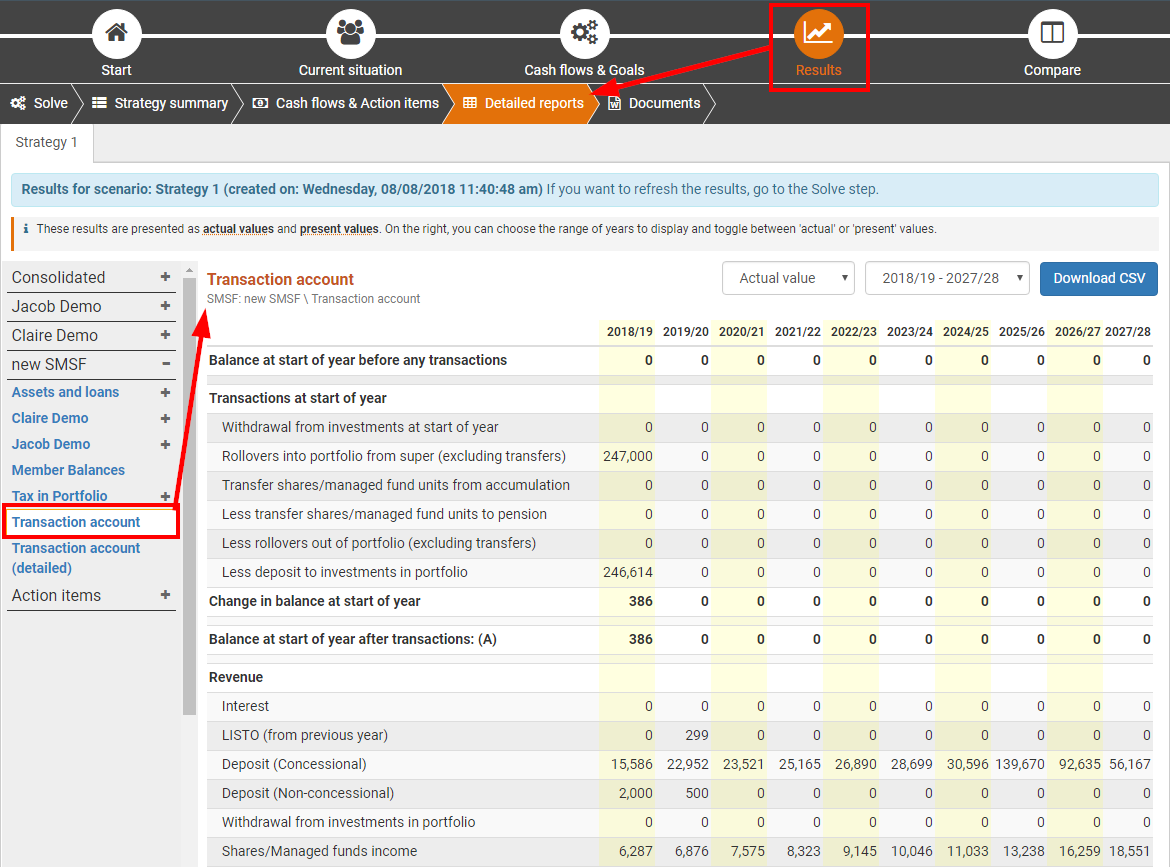1170x867 pixels.
Task: Go to the Solve step
Action: tap(40, 103)
